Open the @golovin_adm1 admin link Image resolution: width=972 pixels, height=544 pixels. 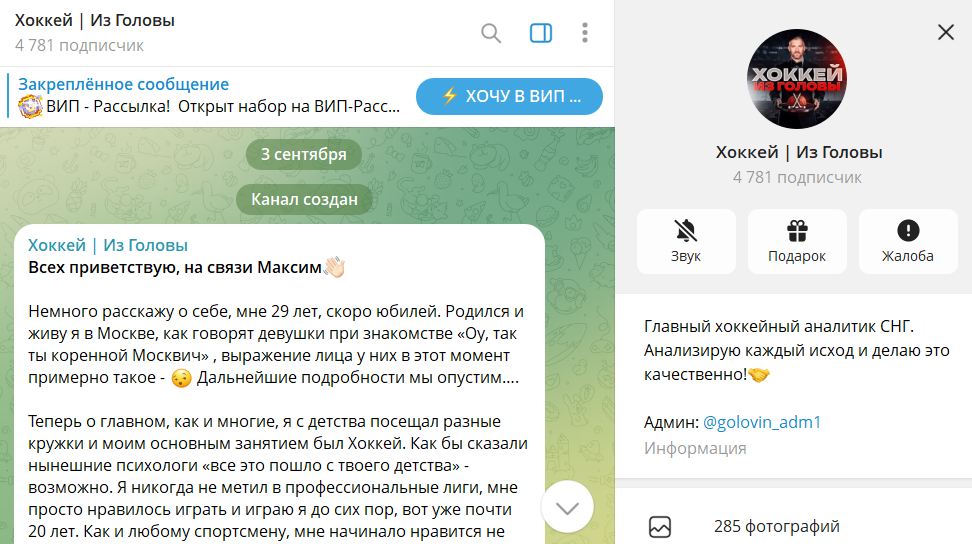[762, 422]
